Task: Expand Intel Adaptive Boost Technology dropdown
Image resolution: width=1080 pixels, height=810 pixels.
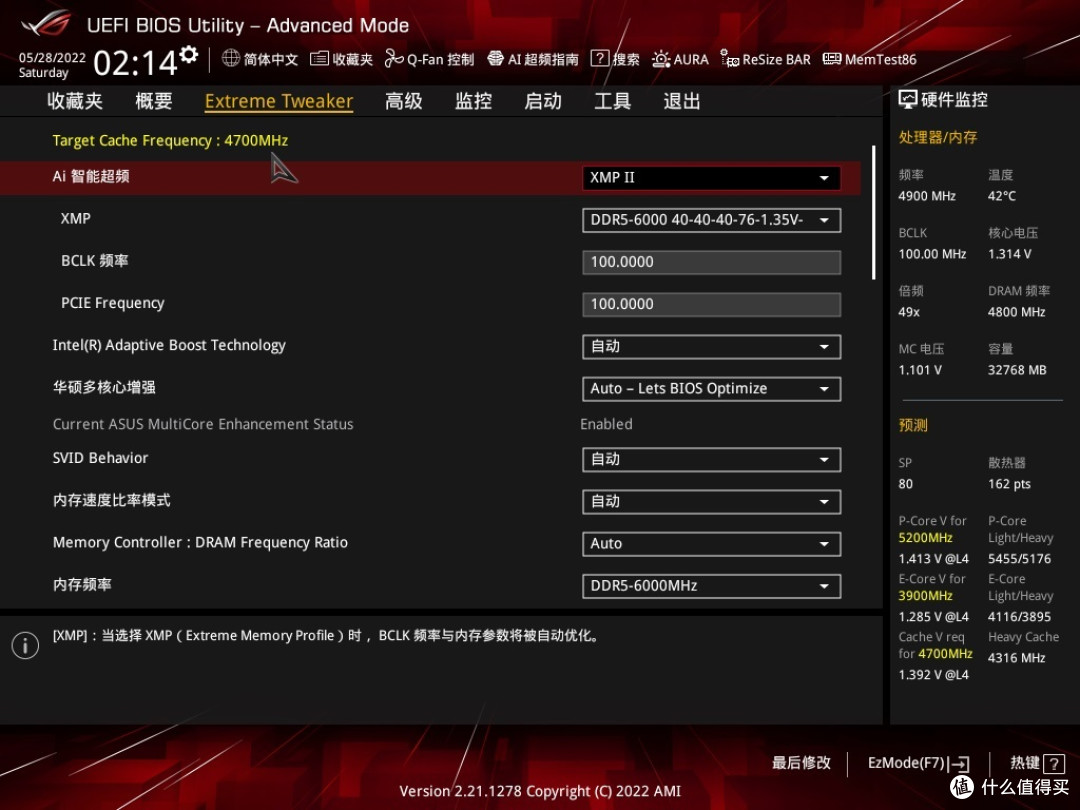Action: click(711, 347)
